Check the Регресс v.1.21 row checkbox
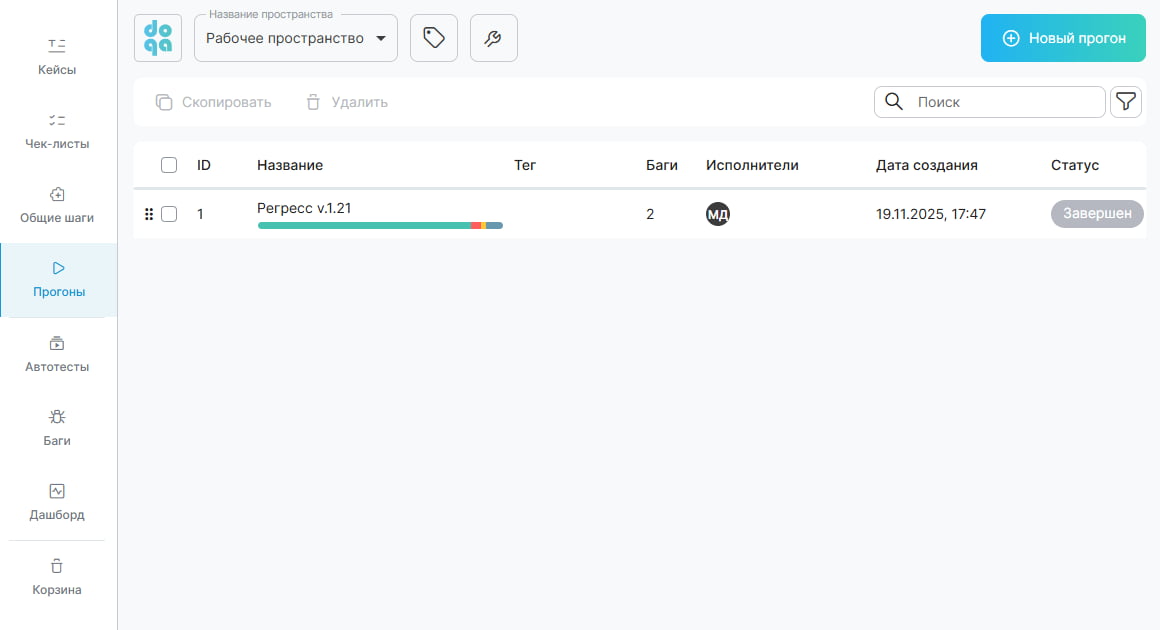1160x630 pixels. click(169, 214)
